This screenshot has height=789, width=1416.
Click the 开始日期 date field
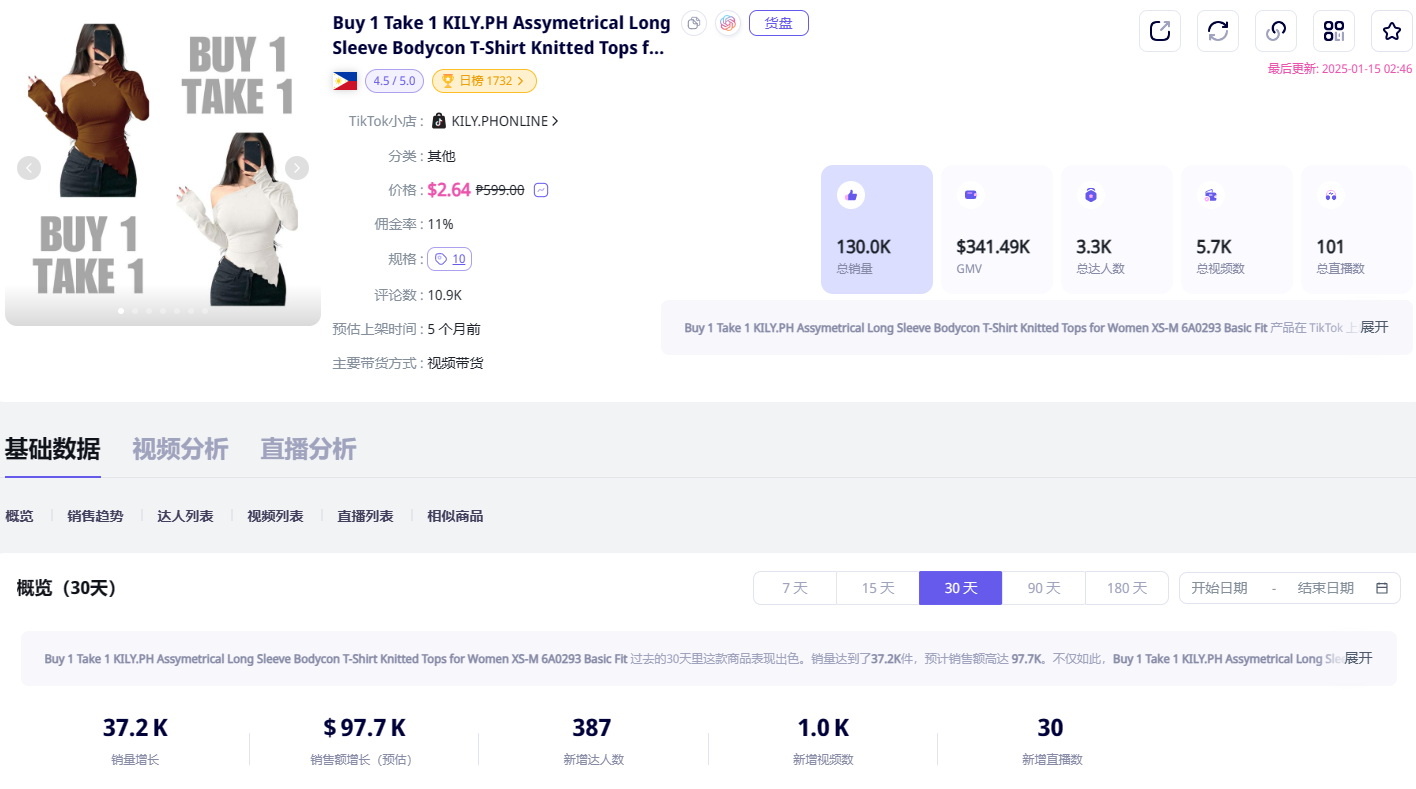tap(1219, 588)
